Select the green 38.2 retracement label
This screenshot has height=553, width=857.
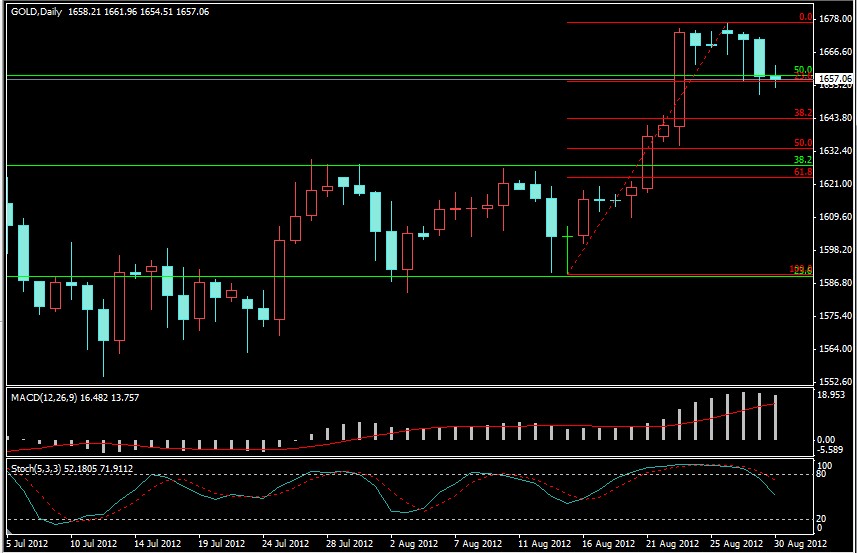point(802,159)
